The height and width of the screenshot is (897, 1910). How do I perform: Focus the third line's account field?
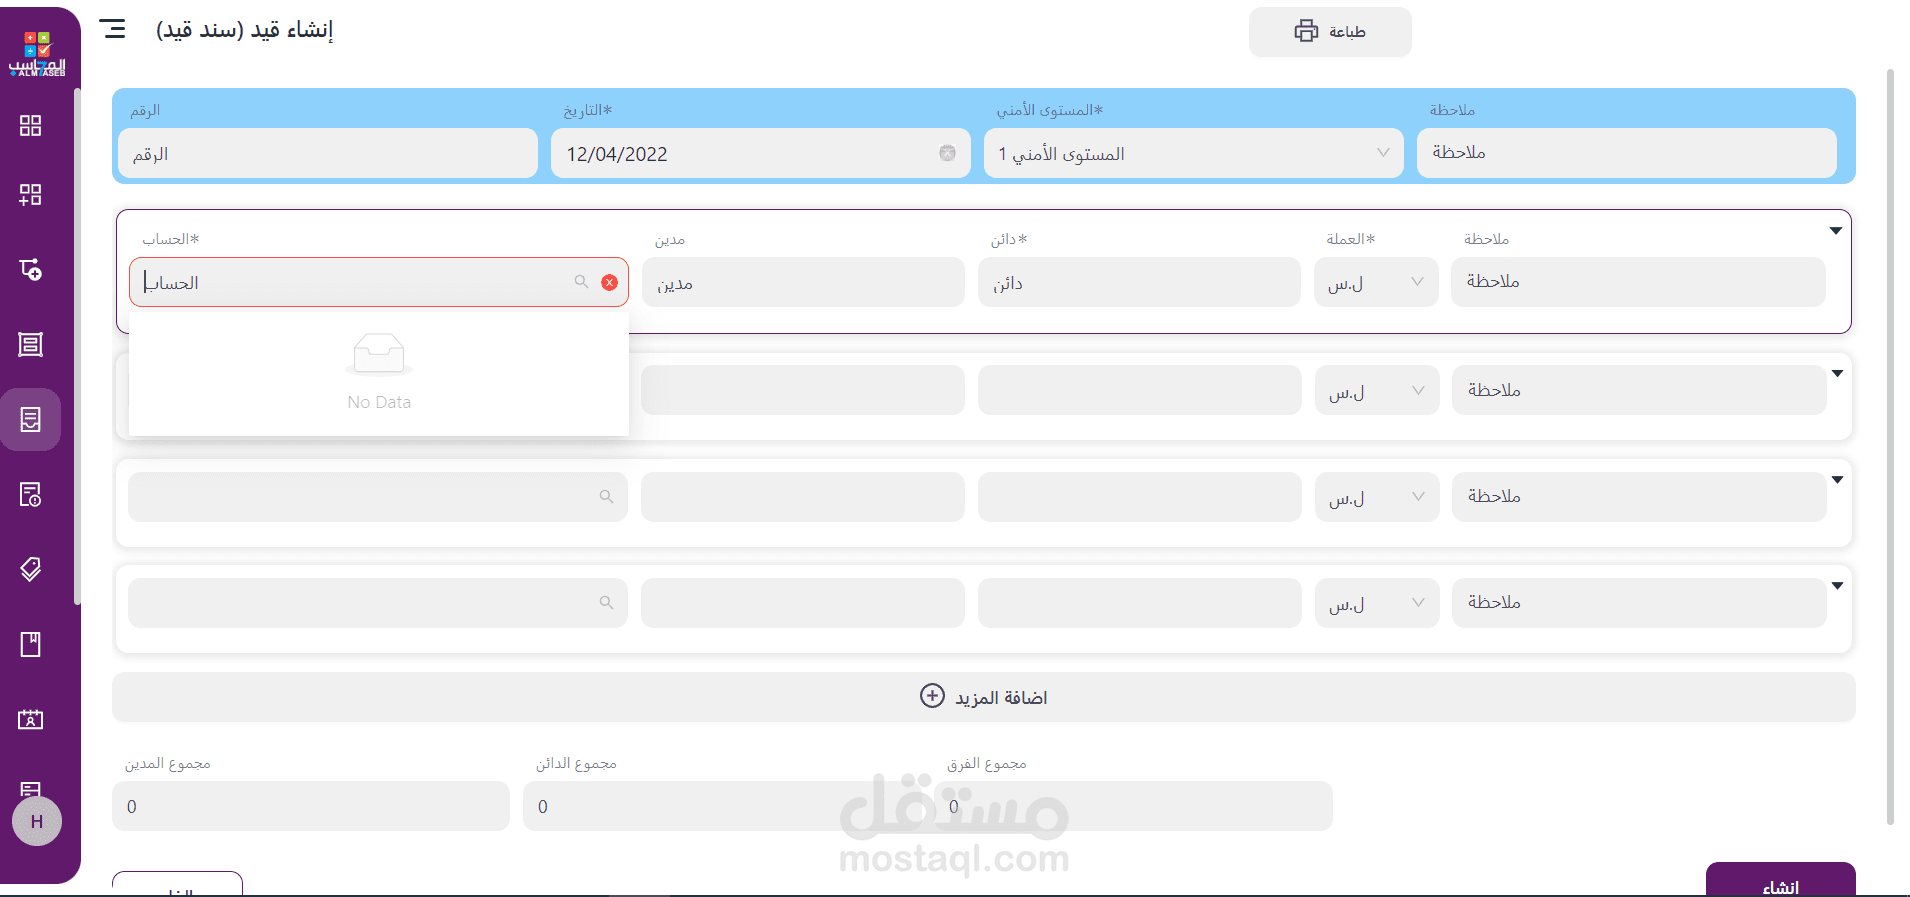[378, 496]
